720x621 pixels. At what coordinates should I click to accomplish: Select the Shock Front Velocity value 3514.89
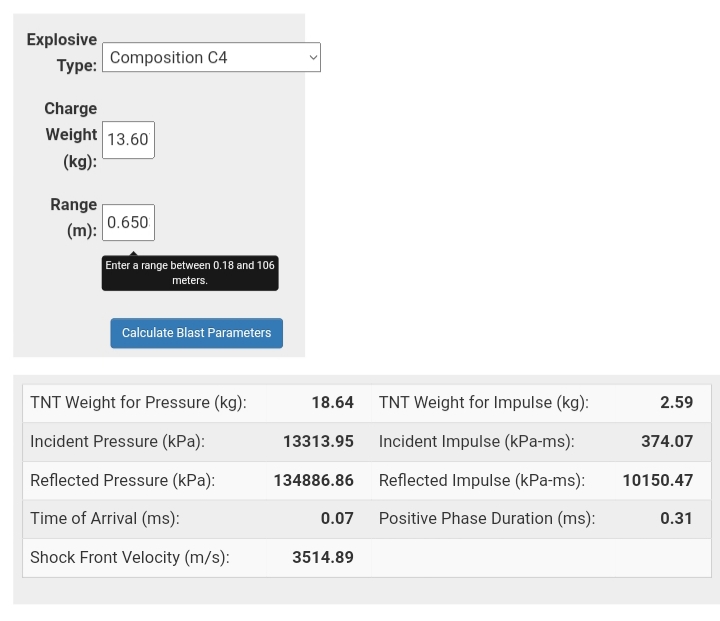322,557
